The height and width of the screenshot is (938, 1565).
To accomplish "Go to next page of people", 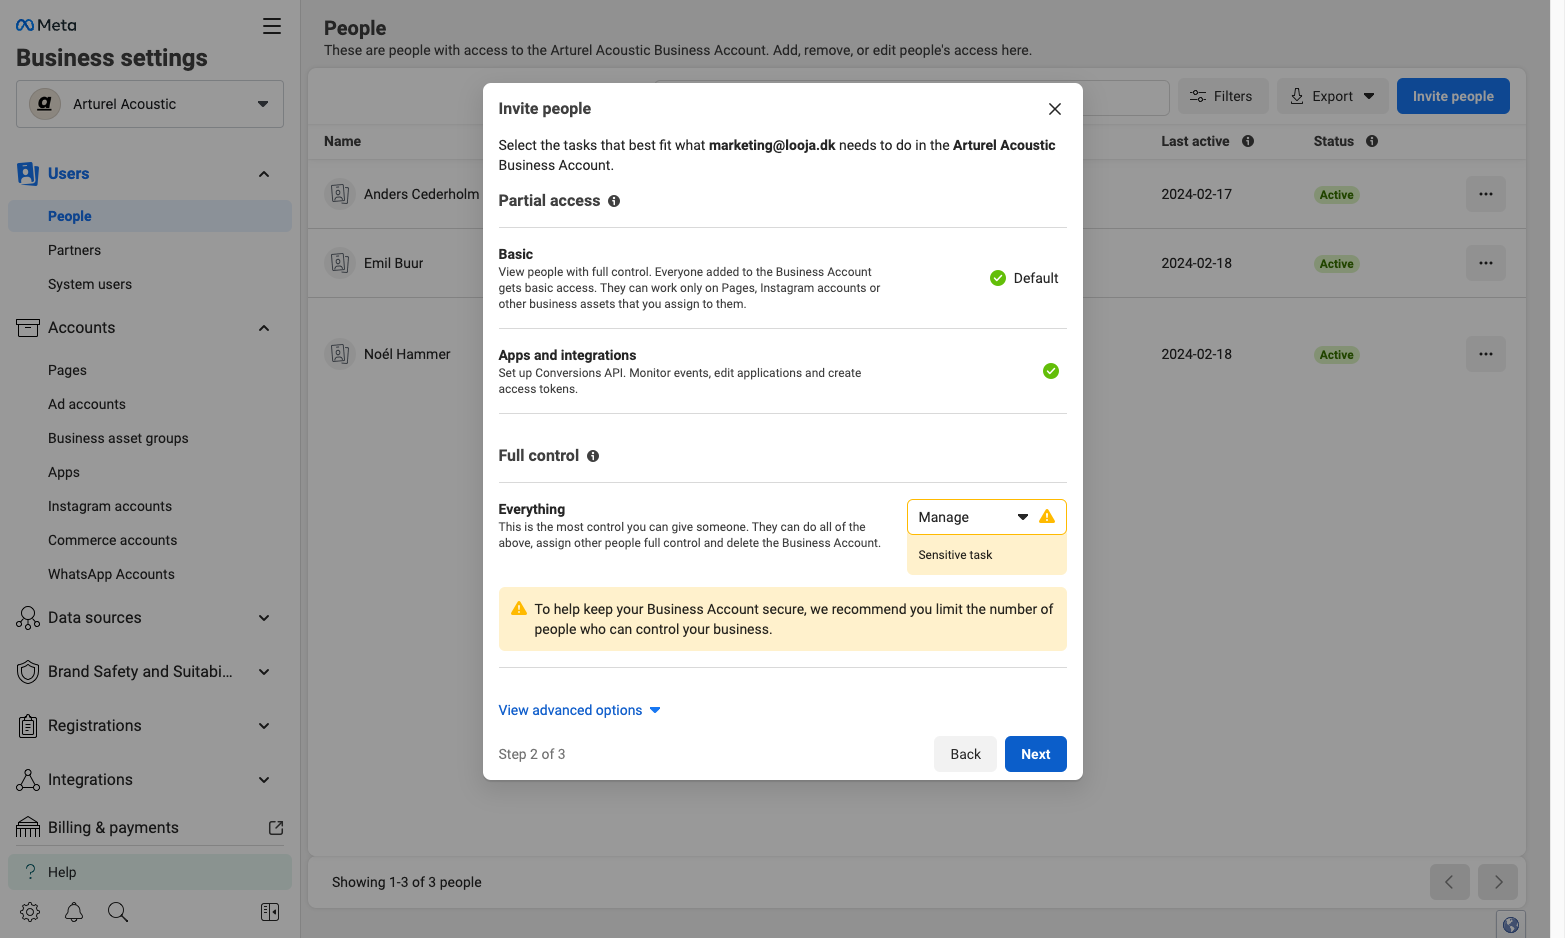I will (x=1498, y=882).
